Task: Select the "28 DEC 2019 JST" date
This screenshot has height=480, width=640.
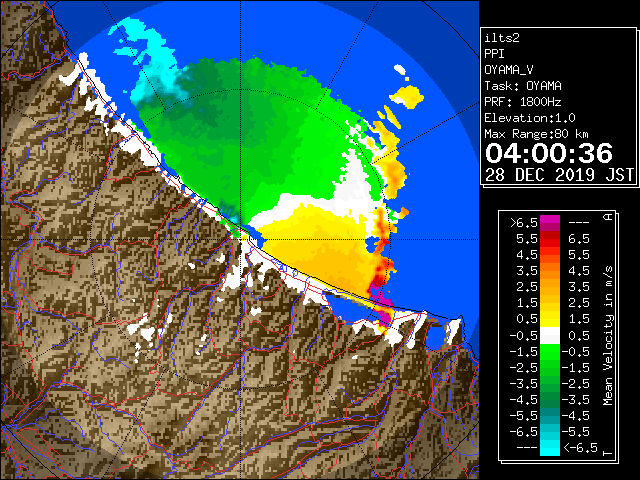Action: click(x=559, y=175)
